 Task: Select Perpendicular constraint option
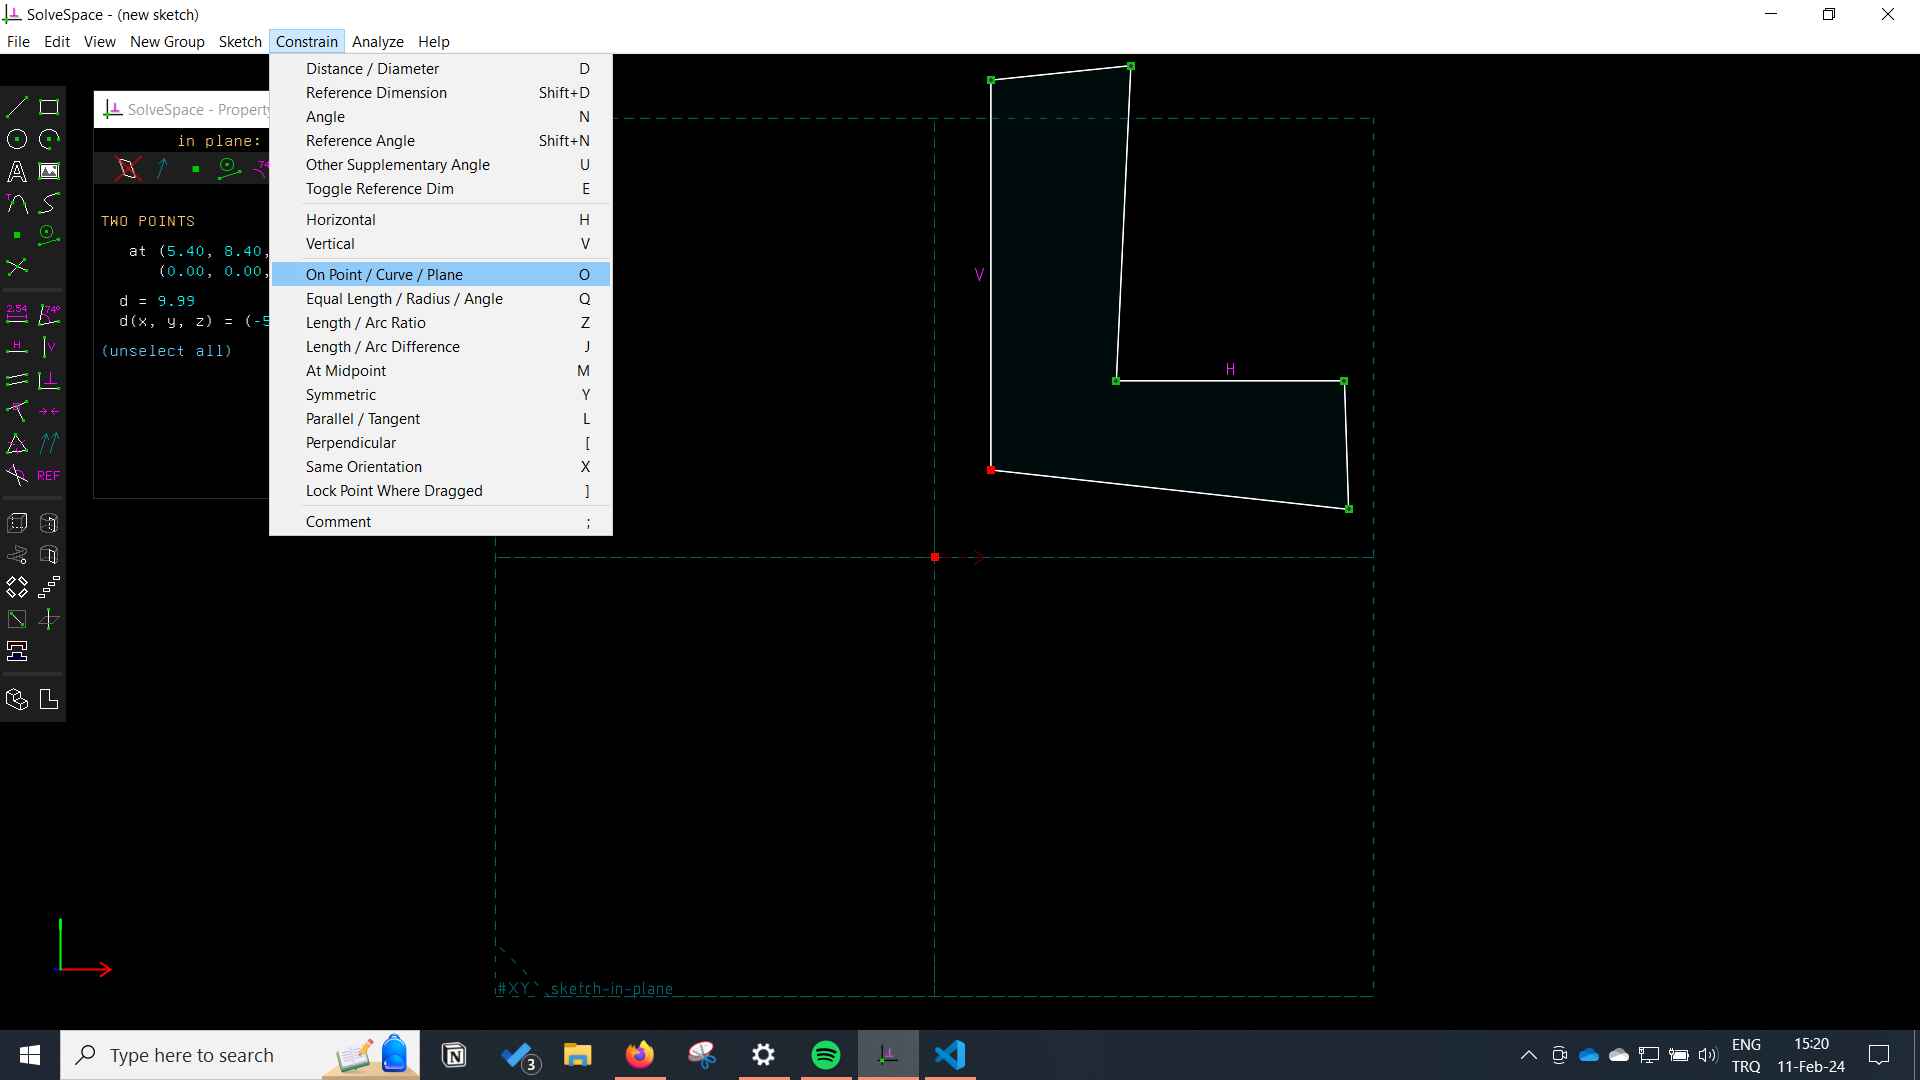click(349, 442)
